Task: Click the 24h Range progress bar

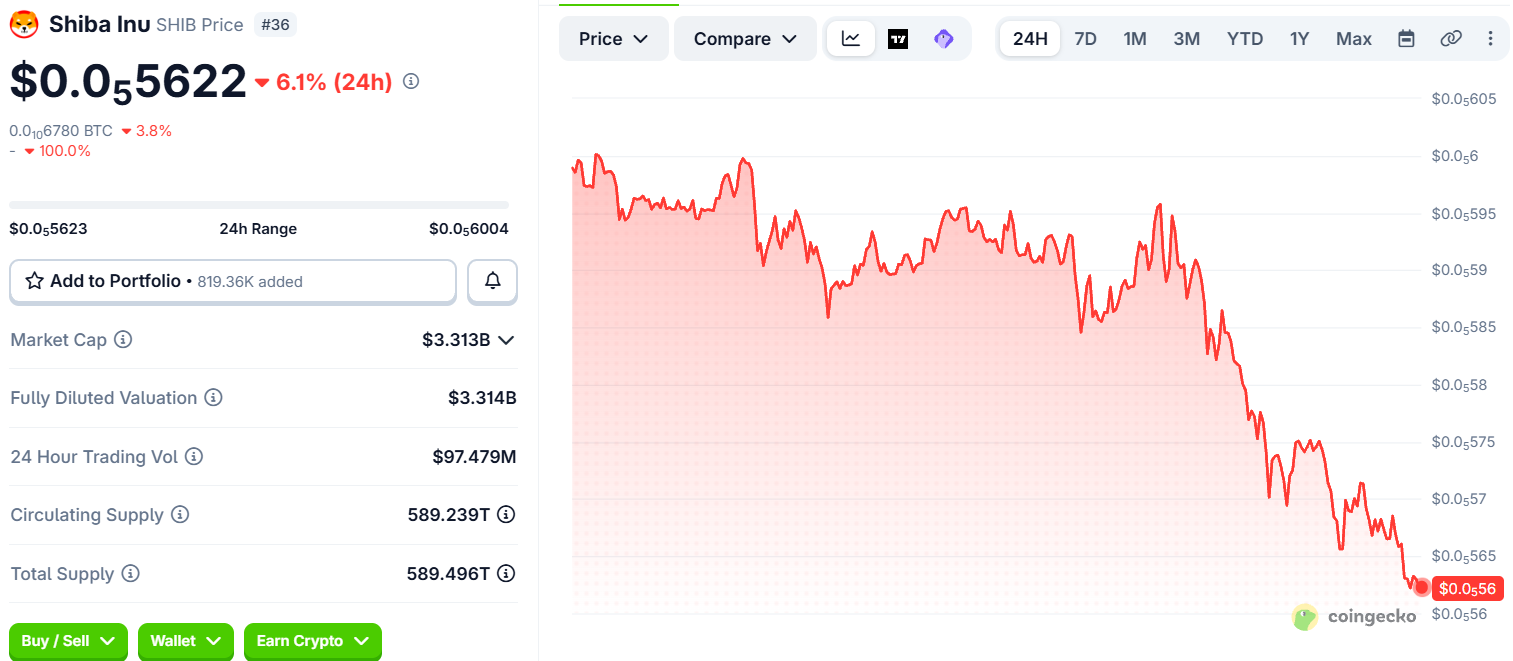Action: pyautogui.click(x=259, y=205)
